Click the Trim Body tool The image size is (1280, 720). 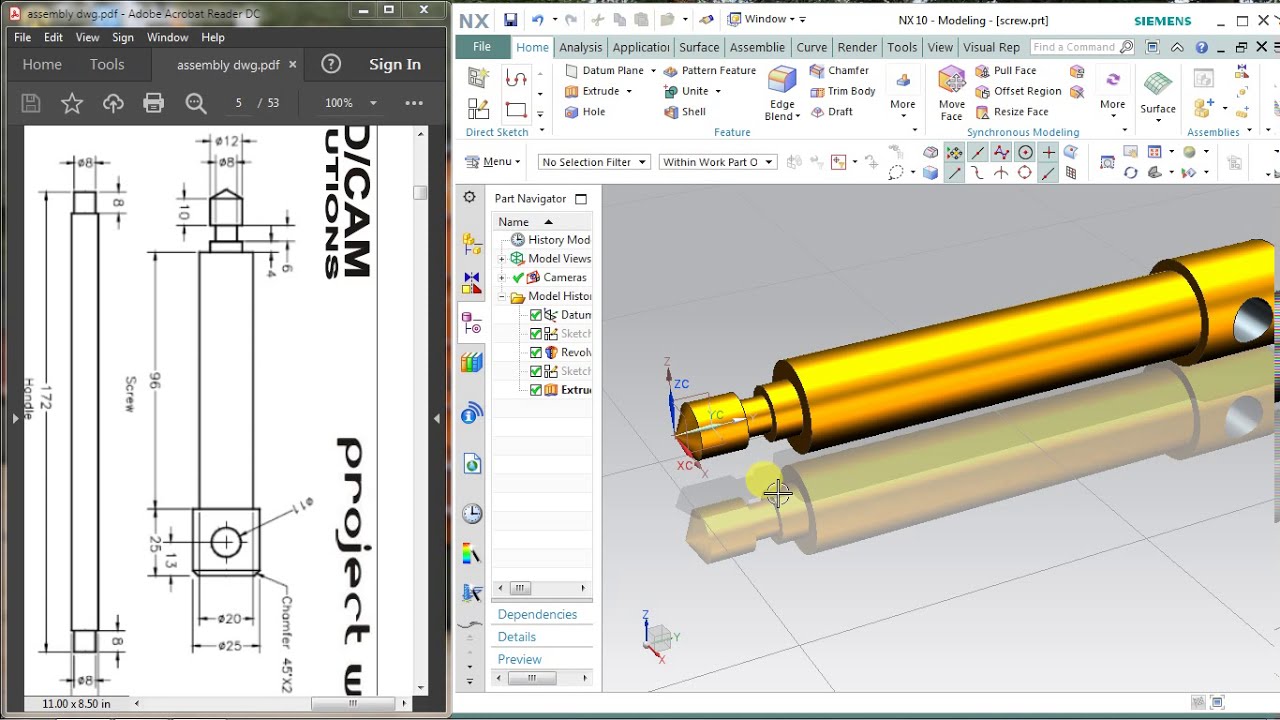843,91
